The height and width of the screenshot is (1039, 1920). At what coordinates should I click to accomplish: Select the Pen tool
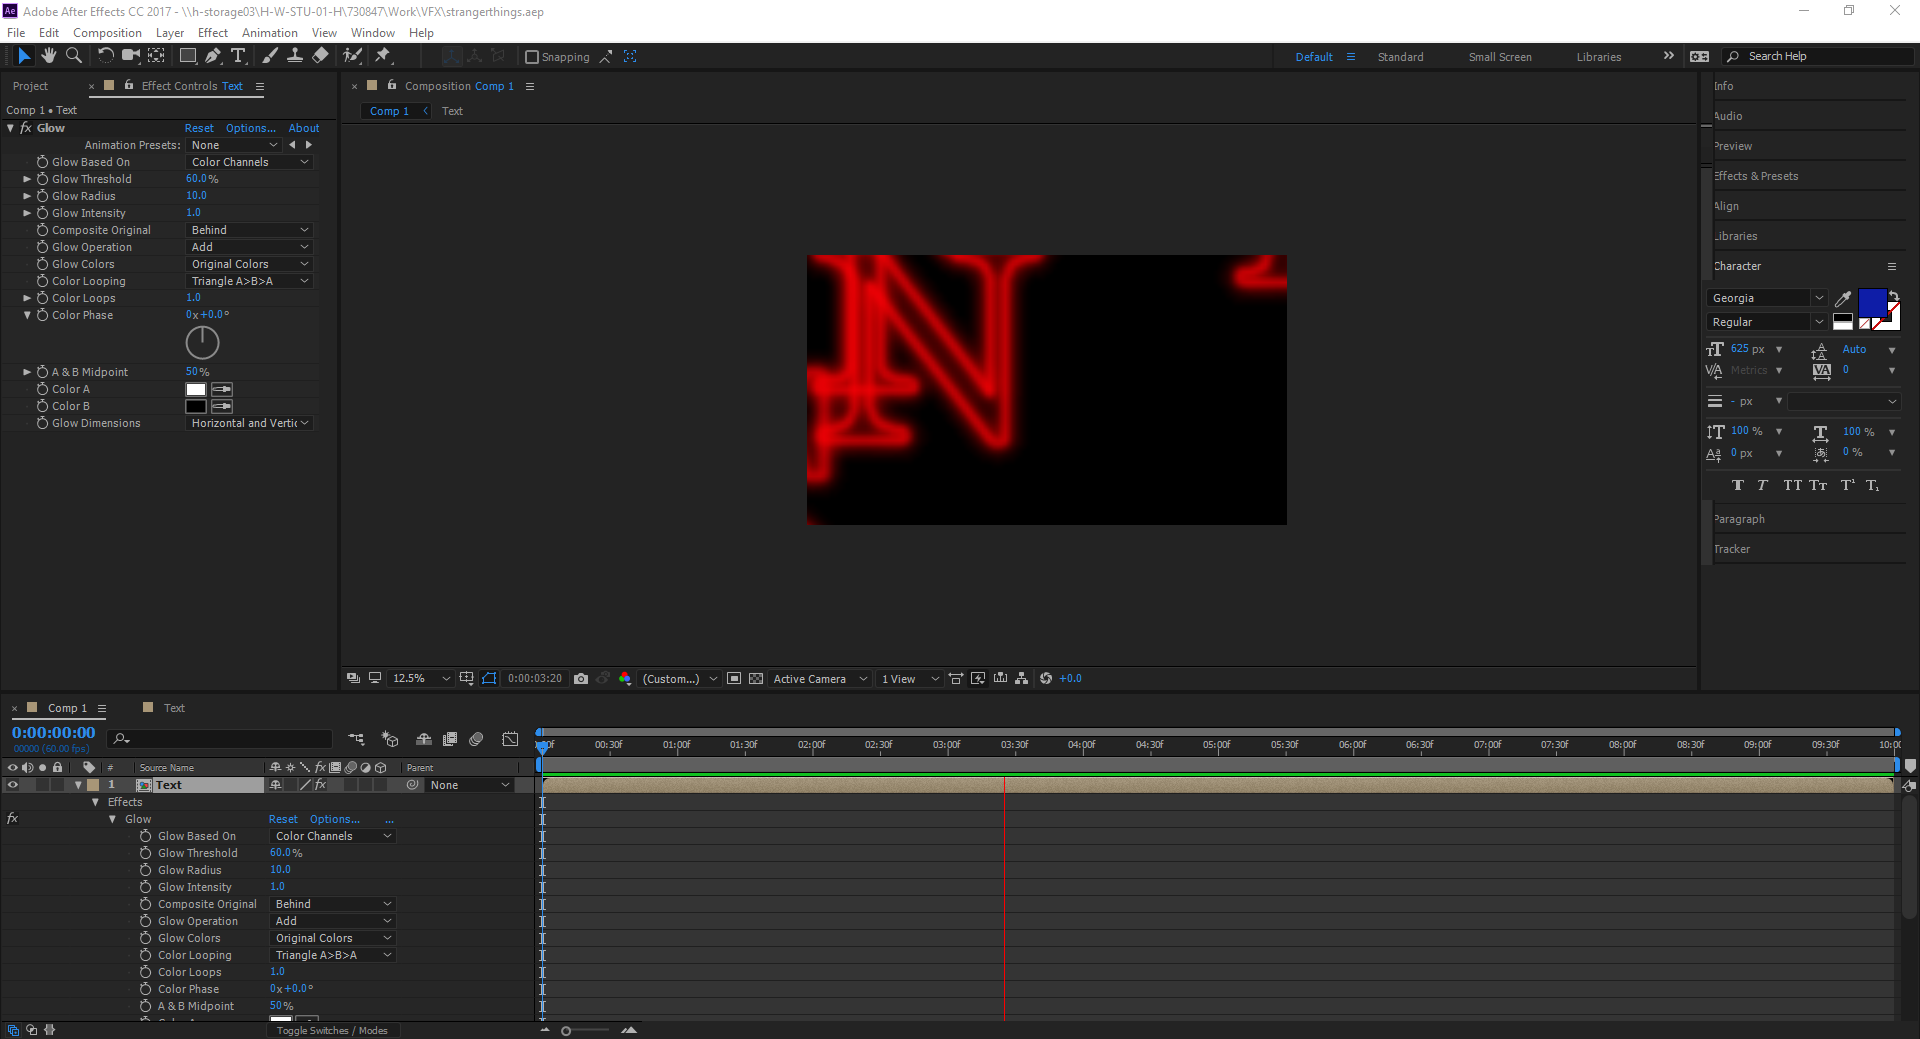[x=213, y=56]
